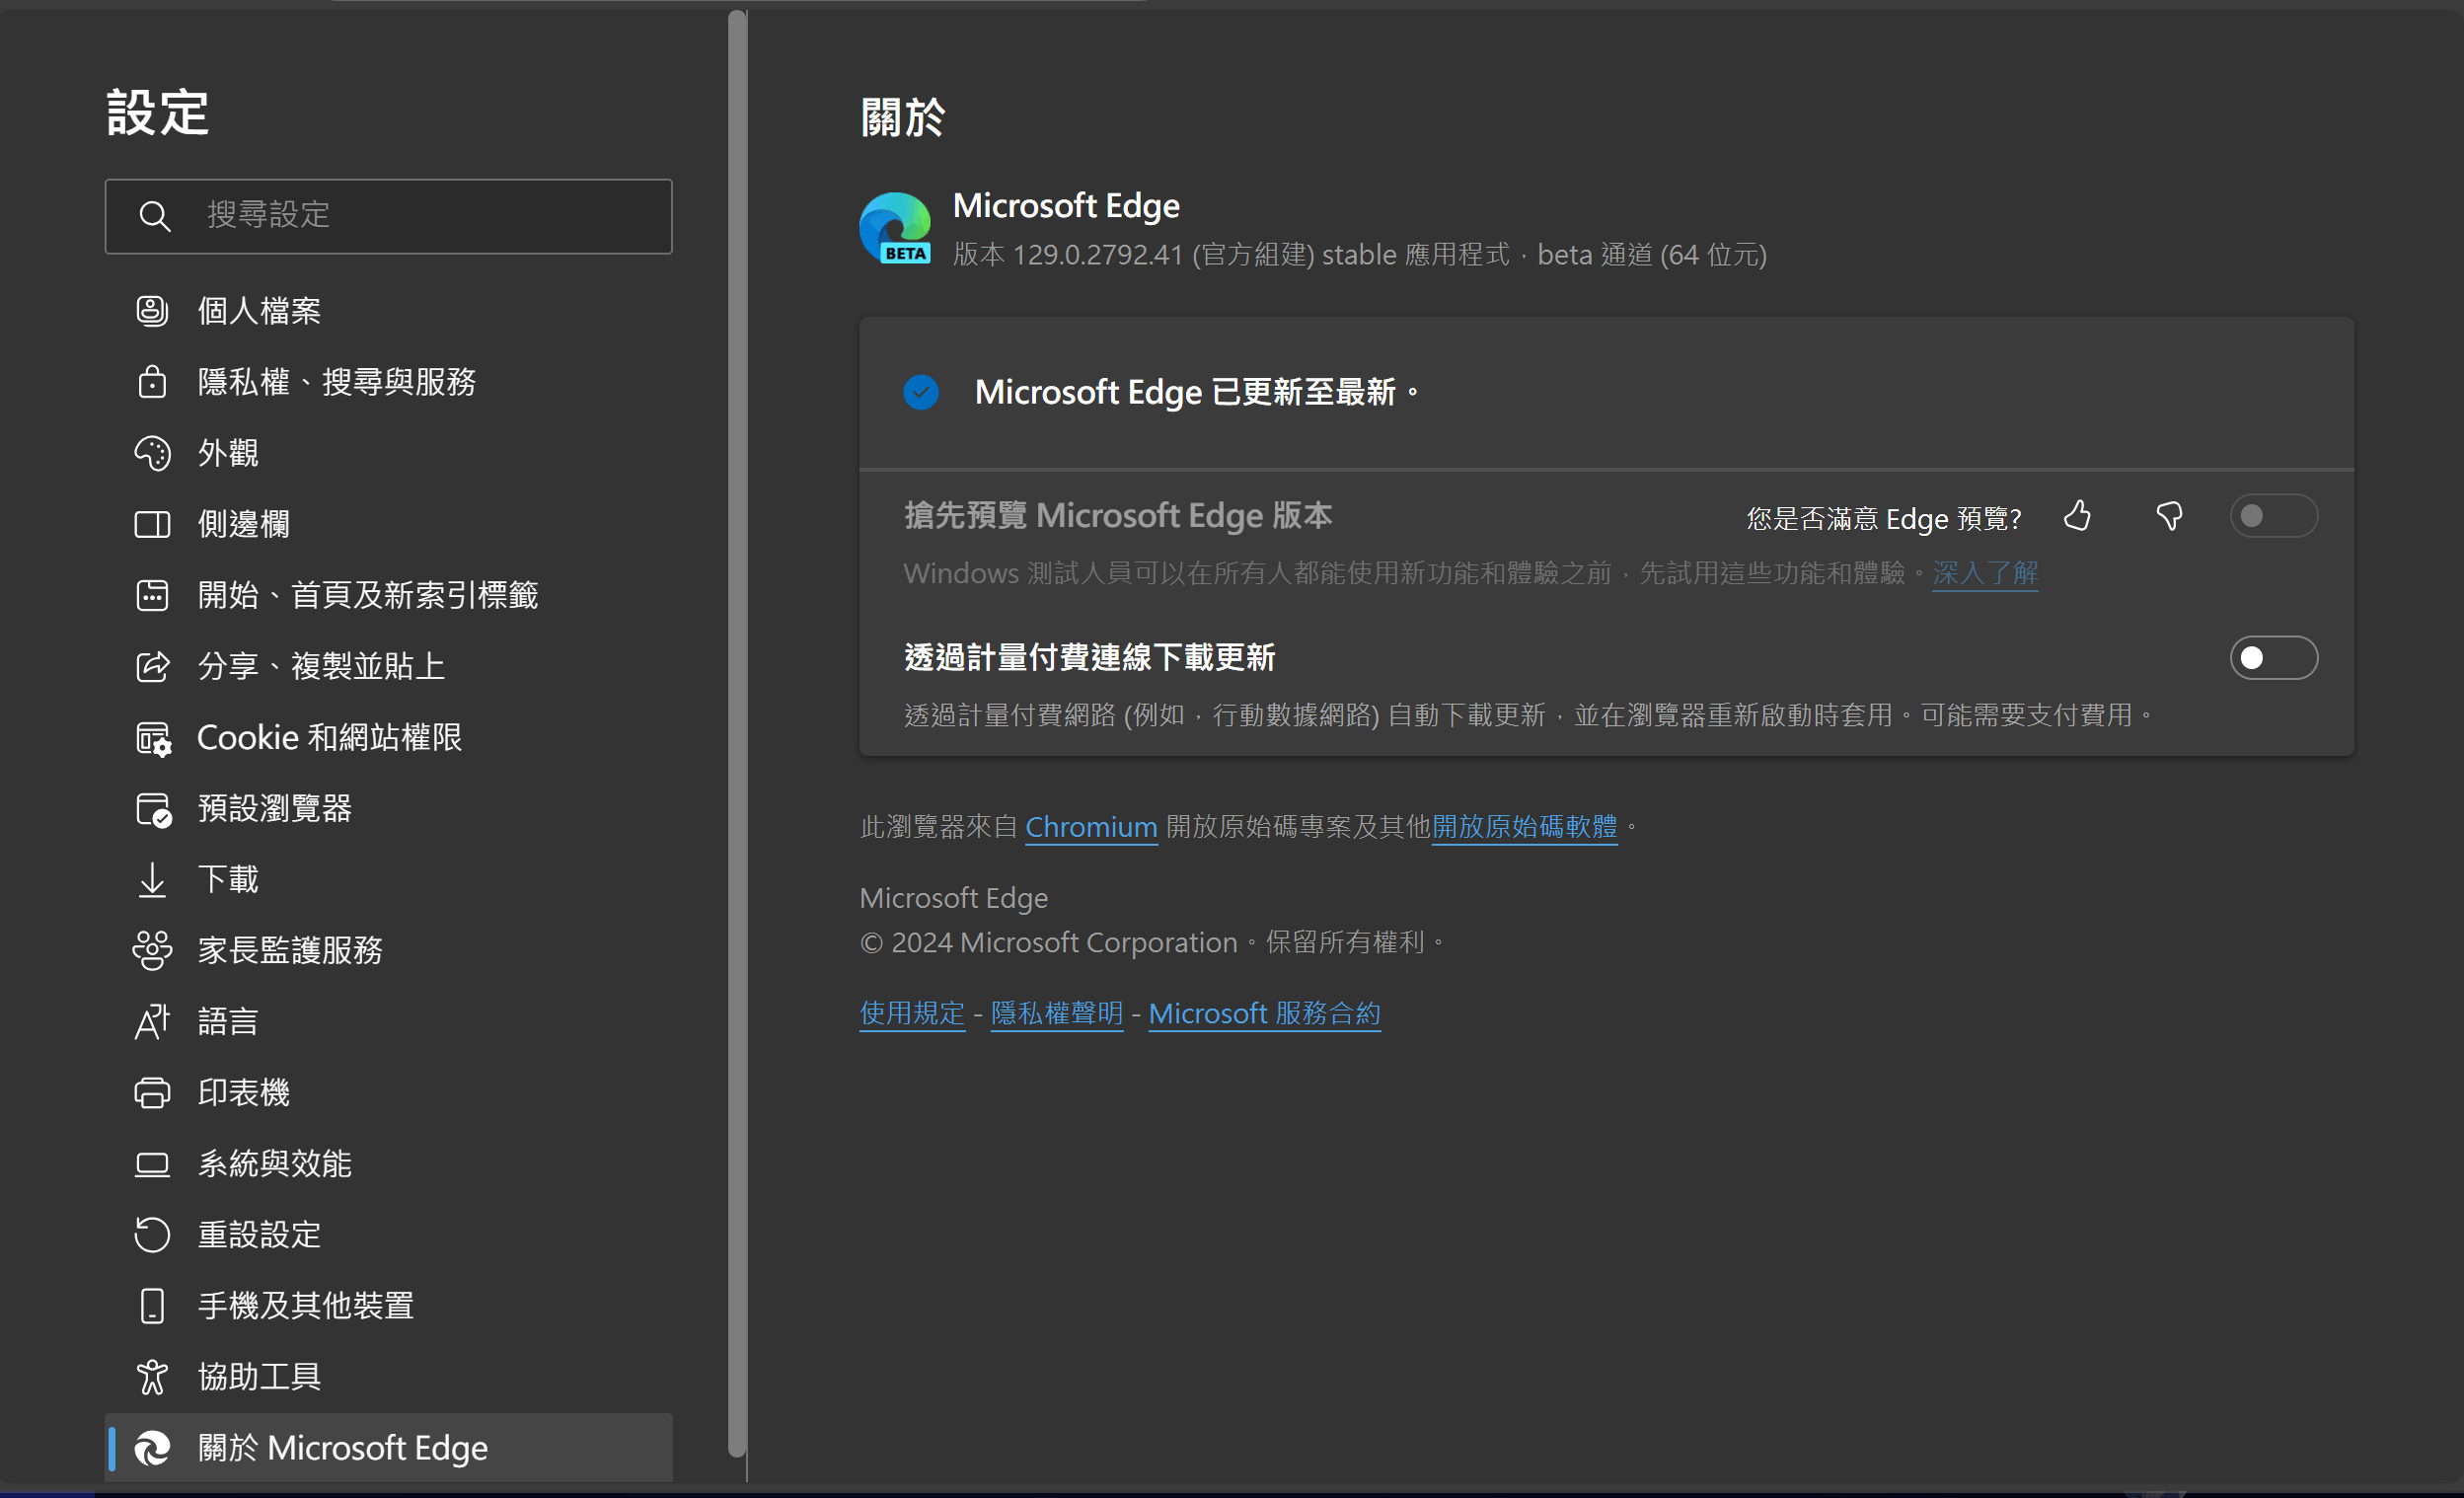Screen dimensions: 2464x1498
Task: Click the Edge Beta logo icon
Action: pos(895,228)
